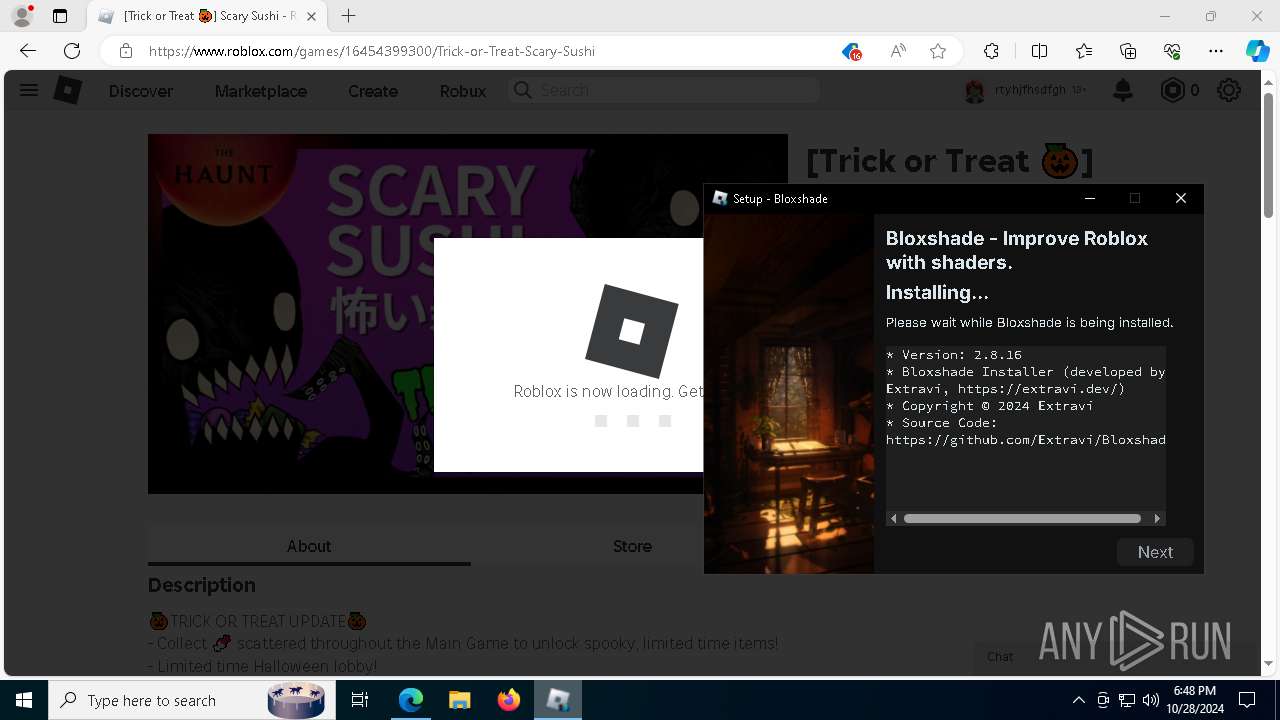Open the Read aloud icon
This screenshot has width=1280, height=720.
point(898,51)
